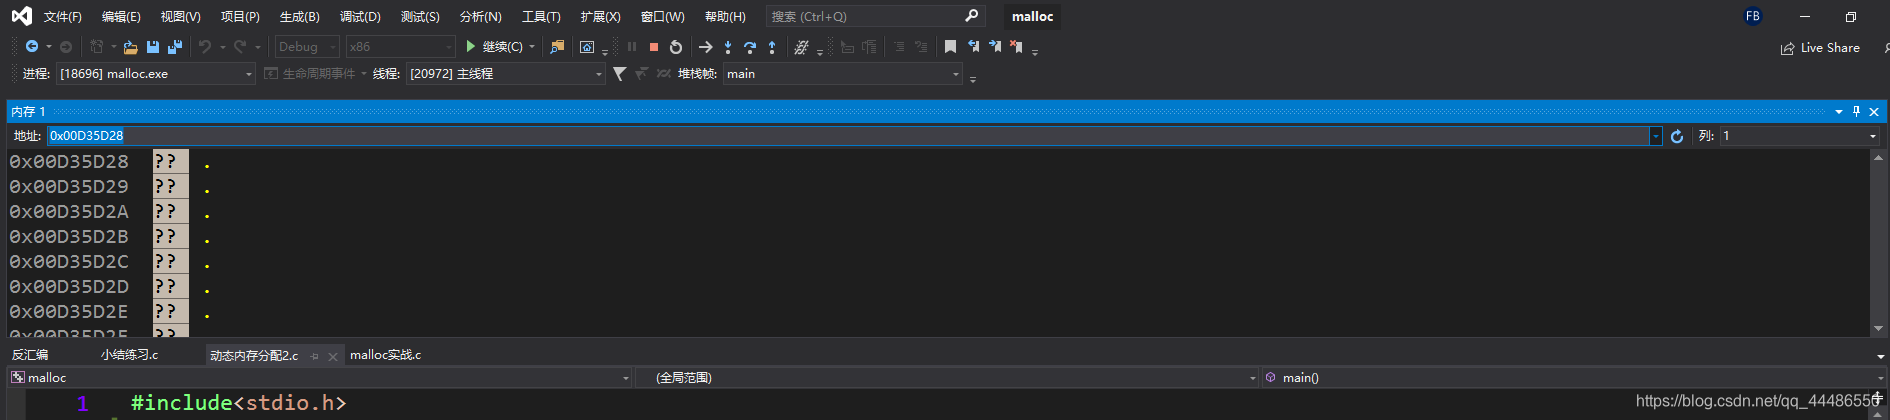Click the Open File folder icon
The image size is (1890, 420).
coord(130,47)
